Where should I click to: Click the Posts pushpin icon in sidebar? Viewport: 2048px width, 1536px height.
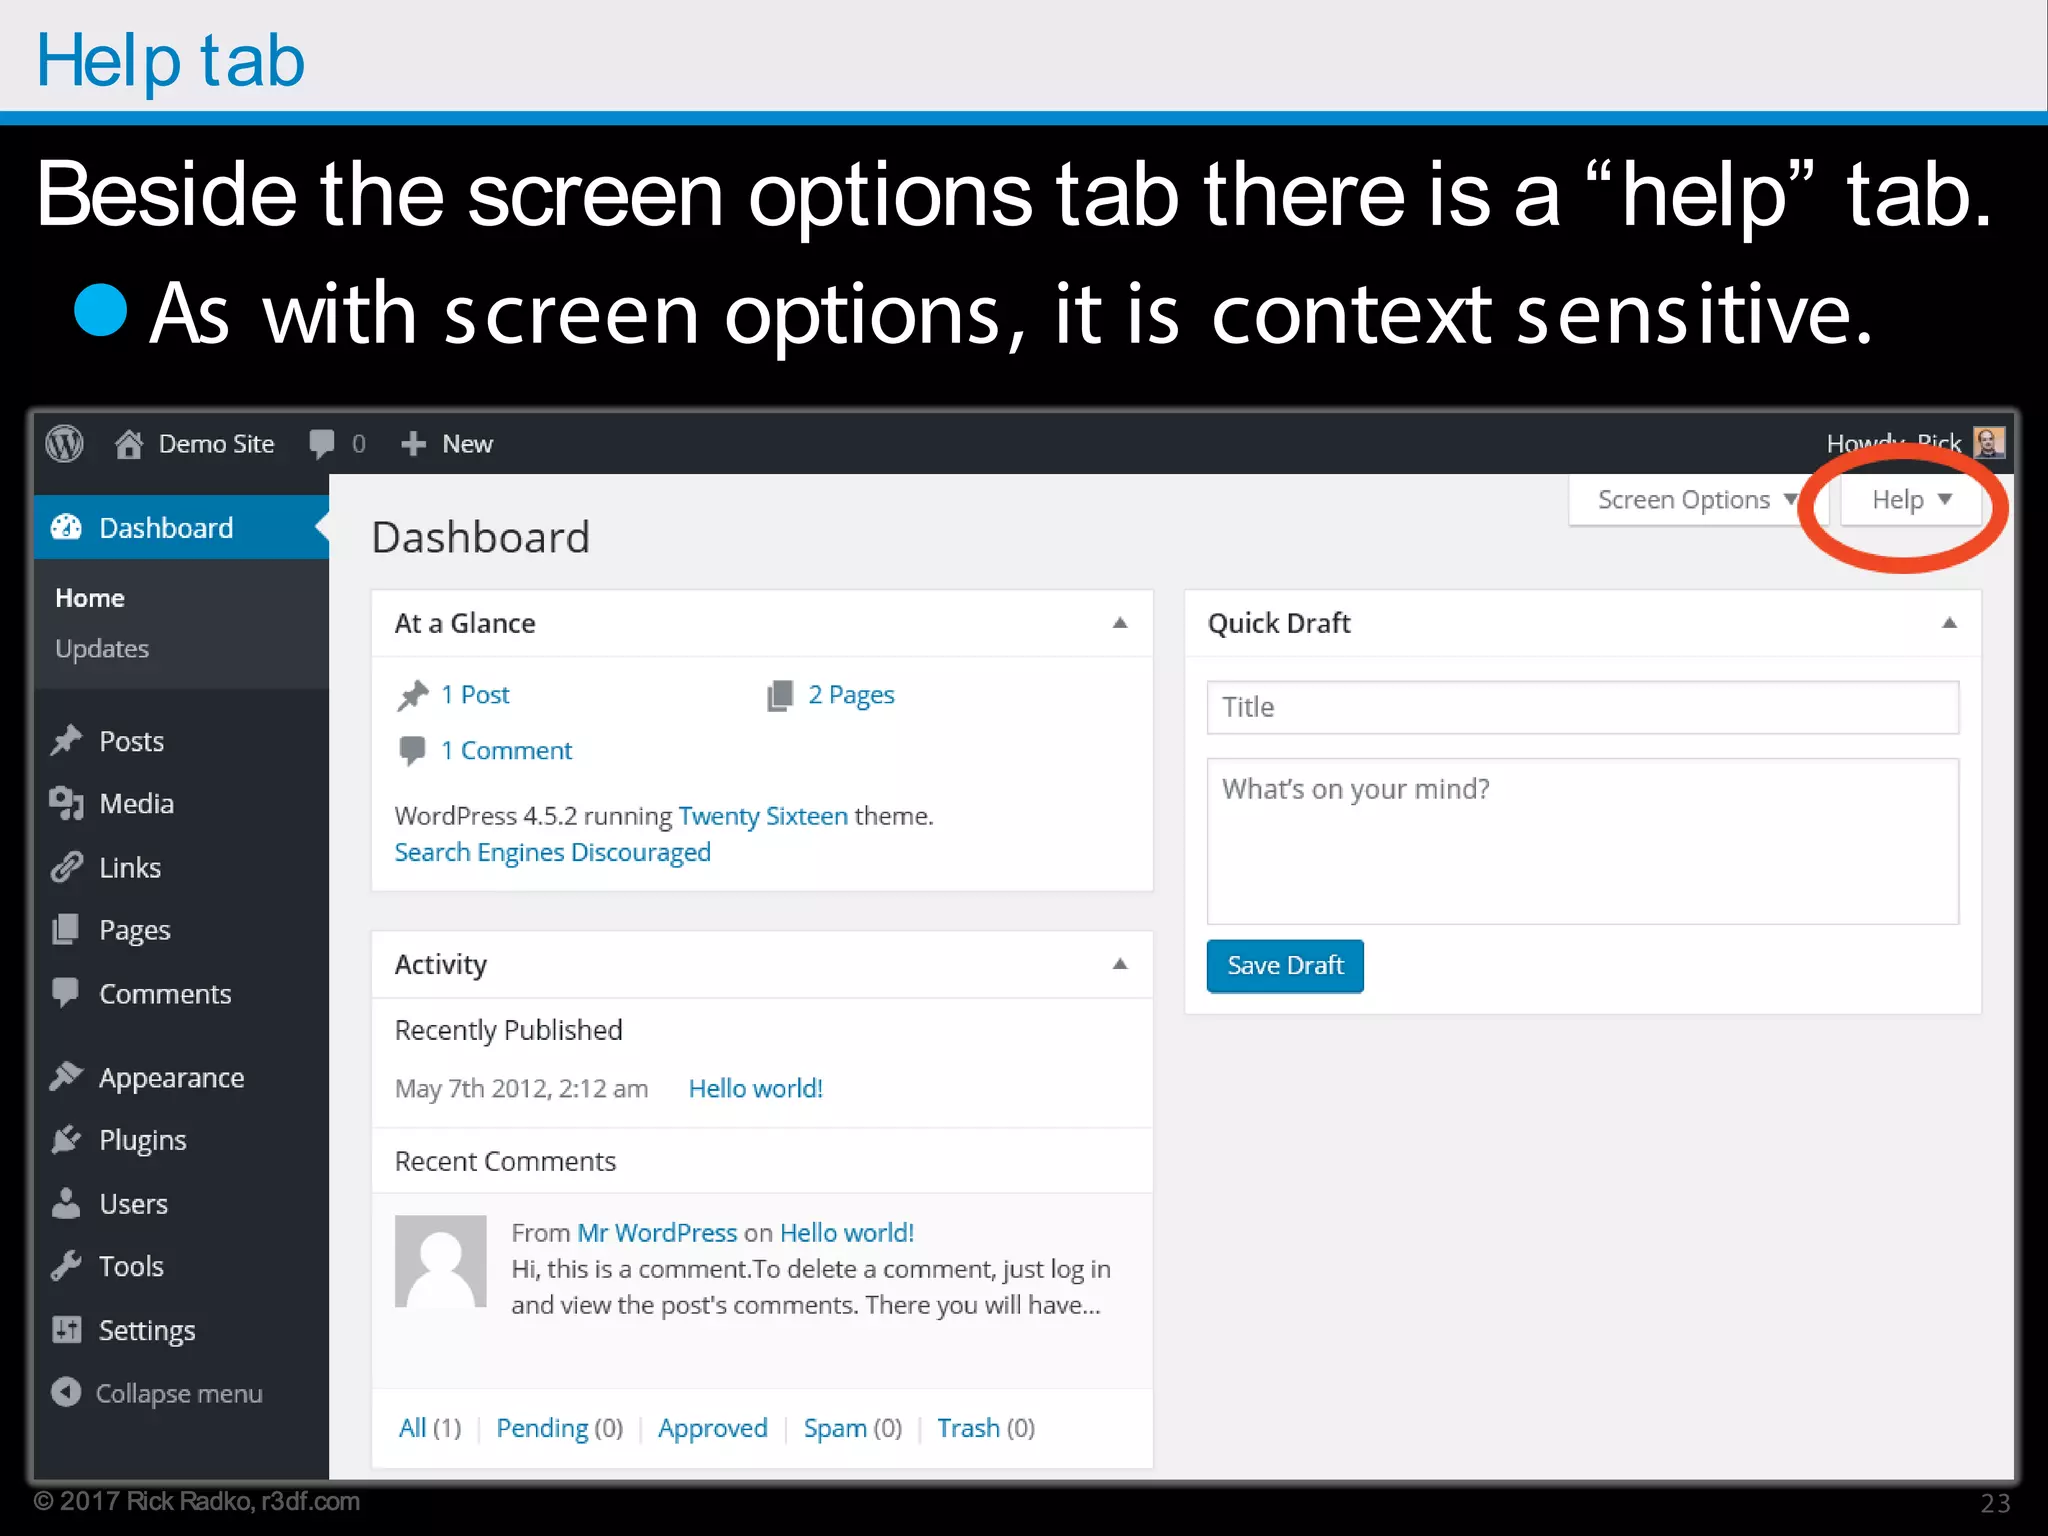[67, 741]
